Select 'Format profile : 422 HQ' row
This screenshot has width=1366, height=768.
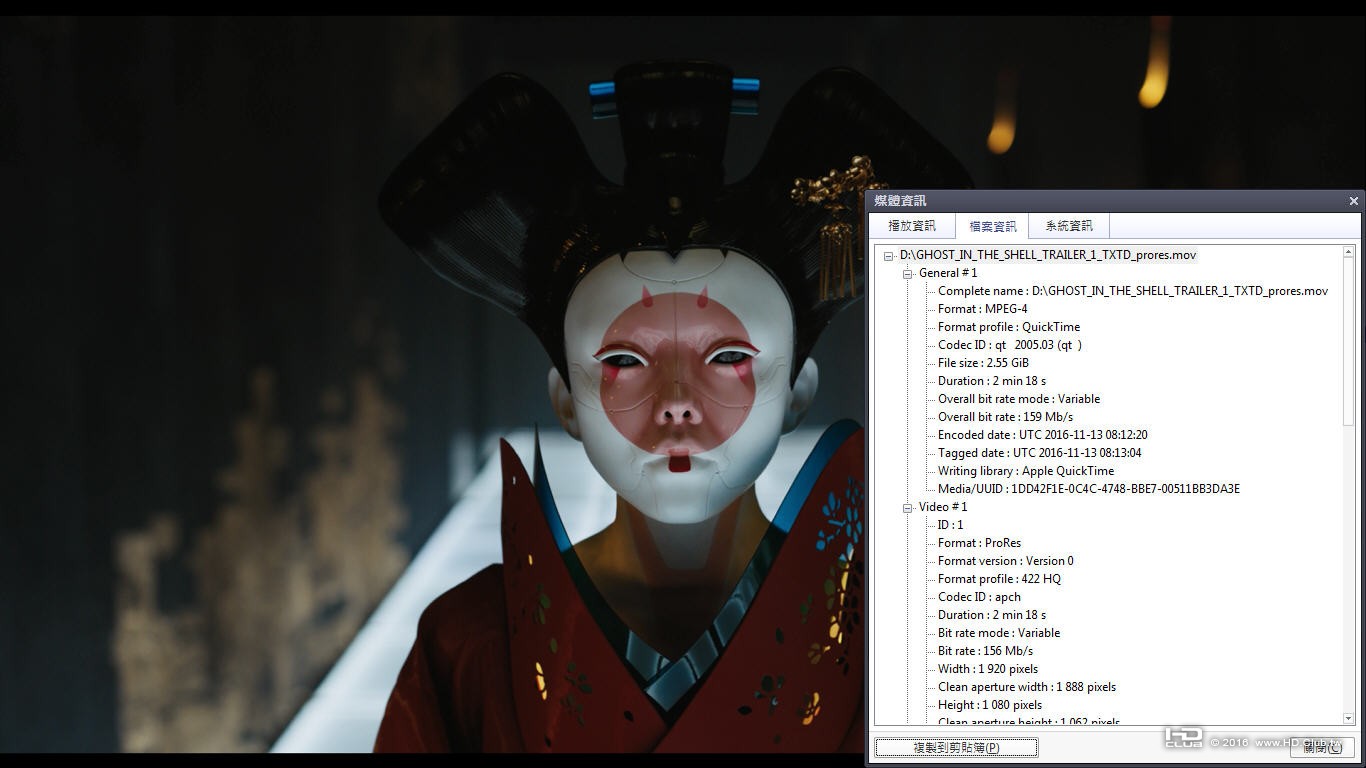tap(1000, 579)
